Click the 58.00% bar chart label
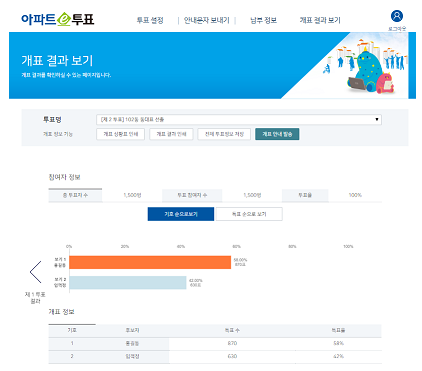 [x=240, y=260]
